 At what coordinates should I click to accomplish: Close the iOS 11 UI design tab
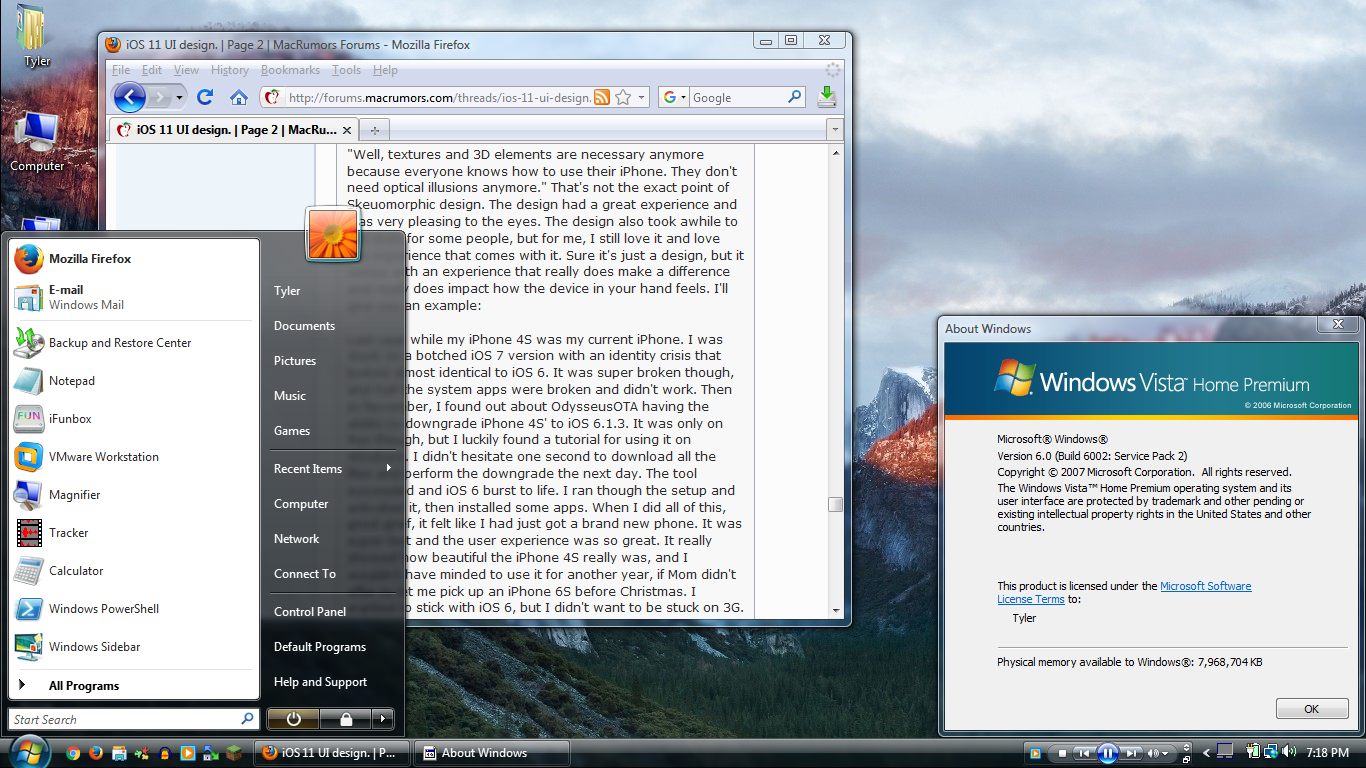347,130
